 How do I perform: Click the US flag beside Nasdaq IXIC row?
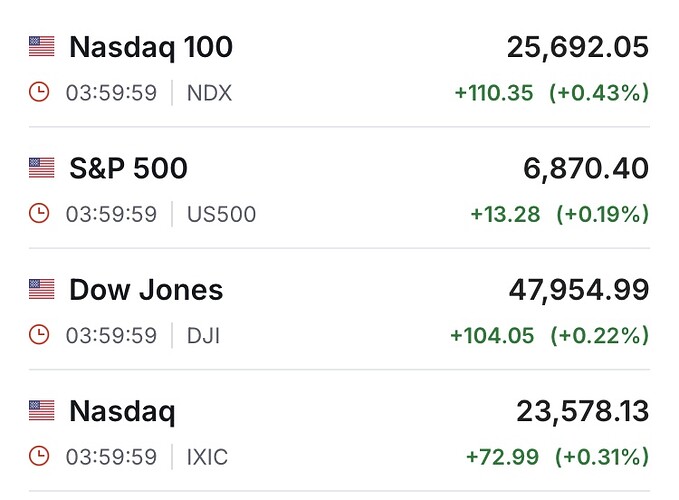click(x=41, y=410)
